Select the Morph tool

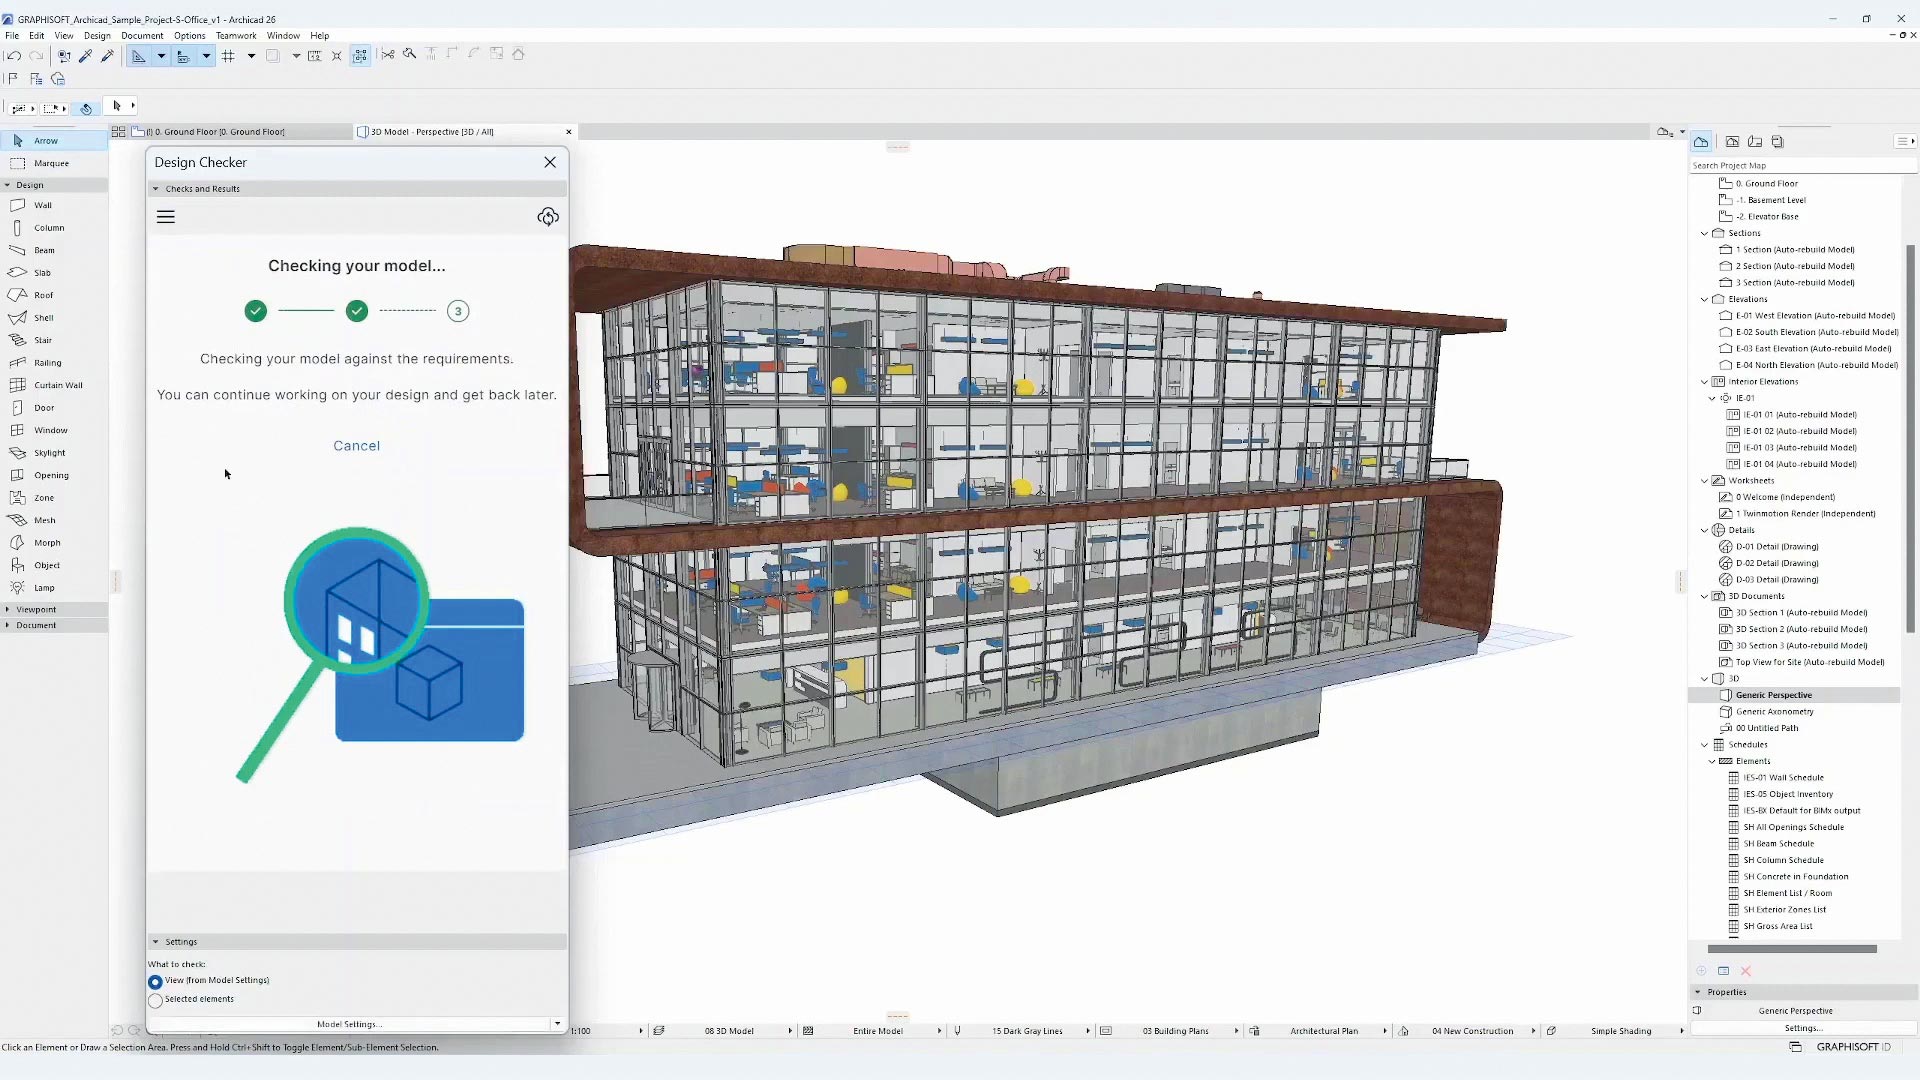46,543
